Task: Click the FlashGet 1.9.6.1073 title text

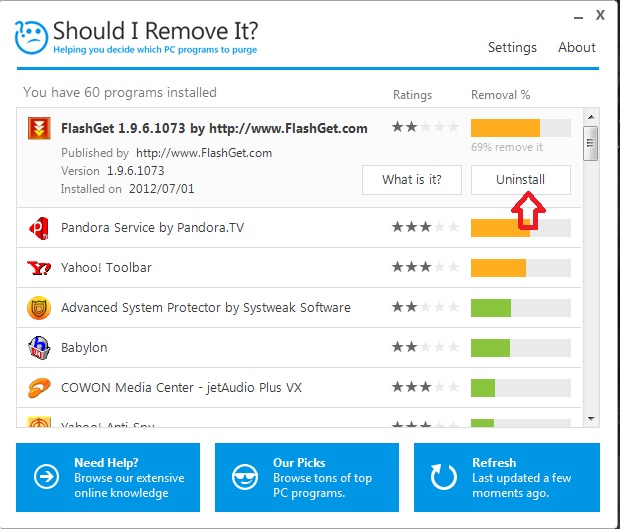Action: tap(214, 128)
